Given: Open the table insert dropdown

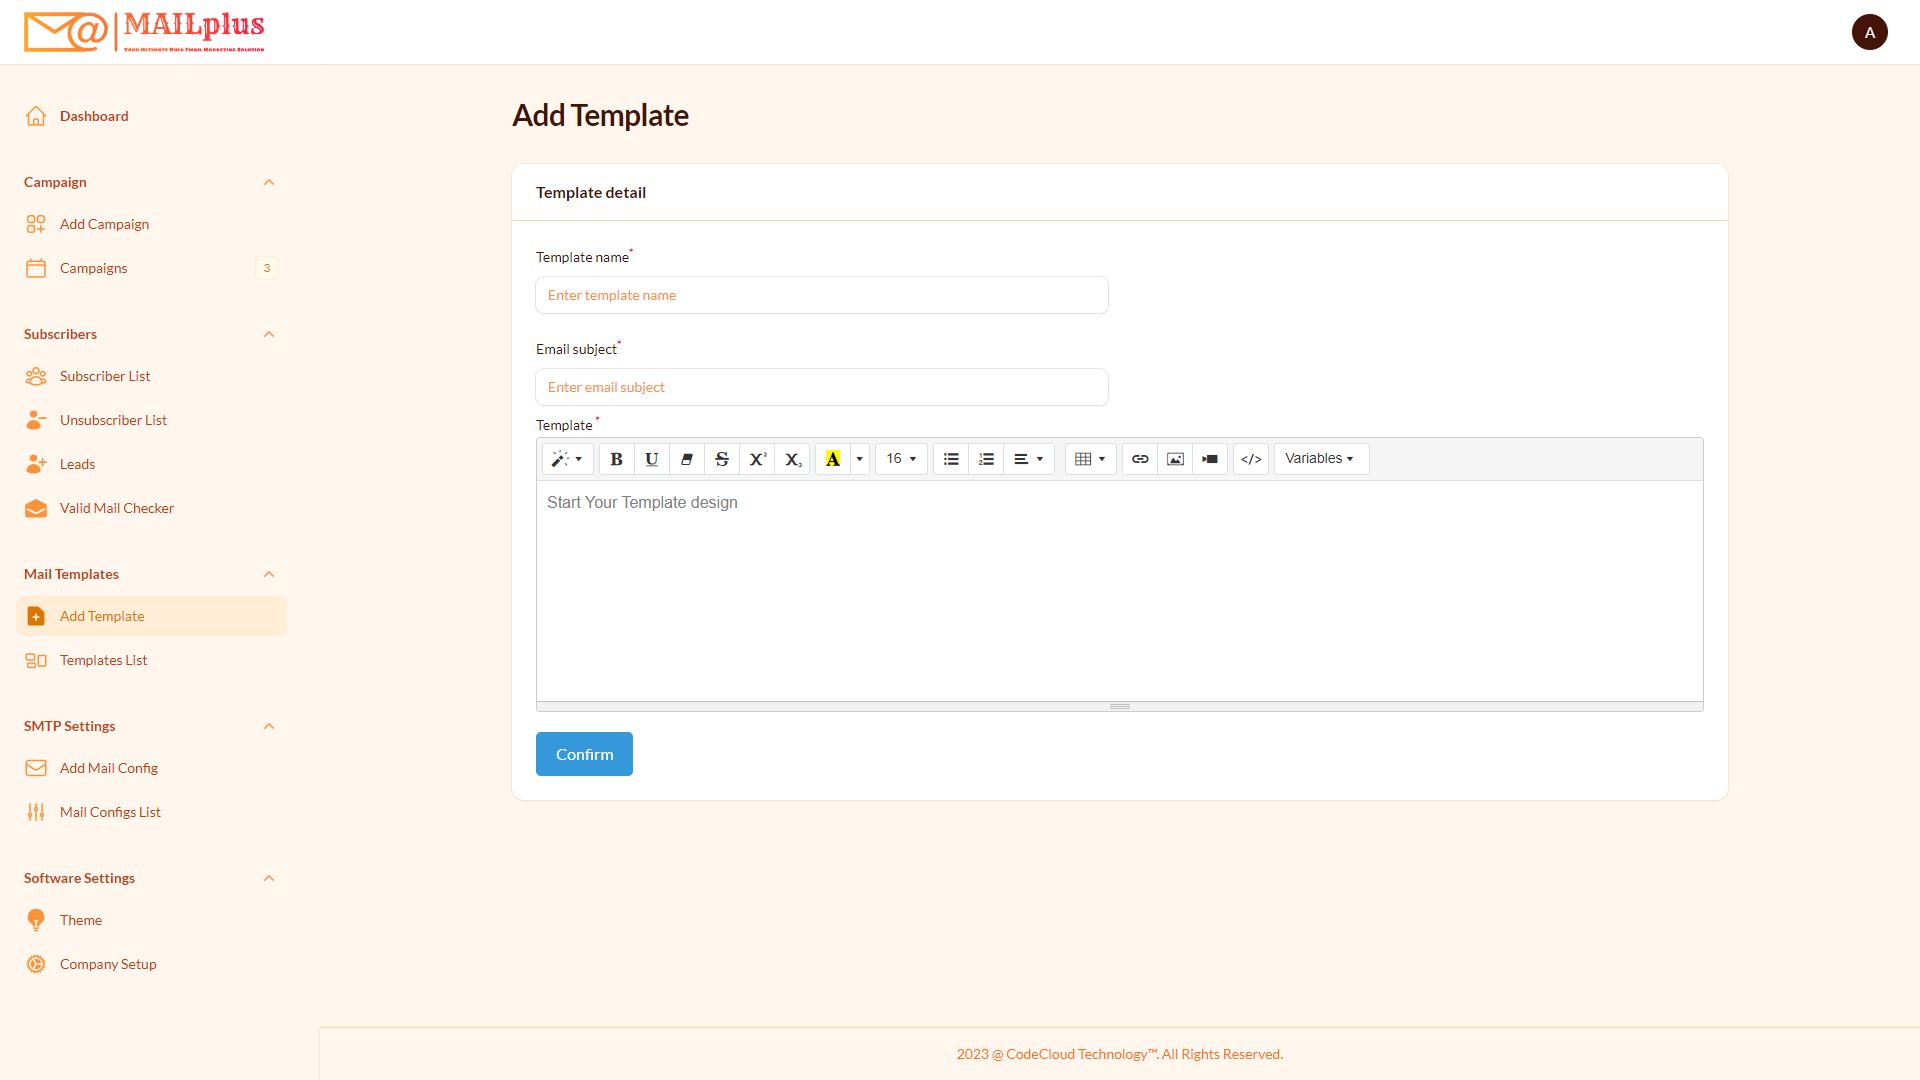Looking at the screenshot, I should tap(1089, 459).
